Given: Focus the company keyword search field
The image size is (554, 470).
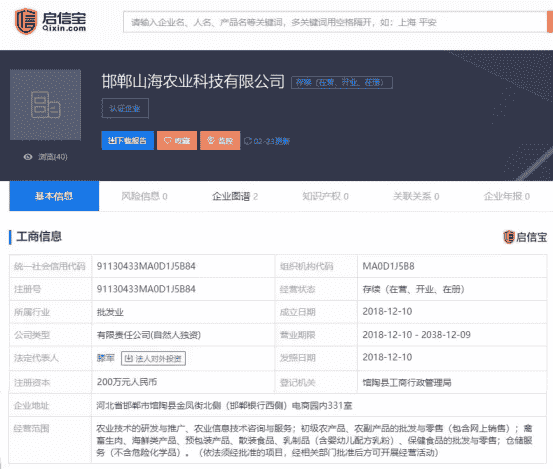Looking at the screenshot, I should pos(335,22).
